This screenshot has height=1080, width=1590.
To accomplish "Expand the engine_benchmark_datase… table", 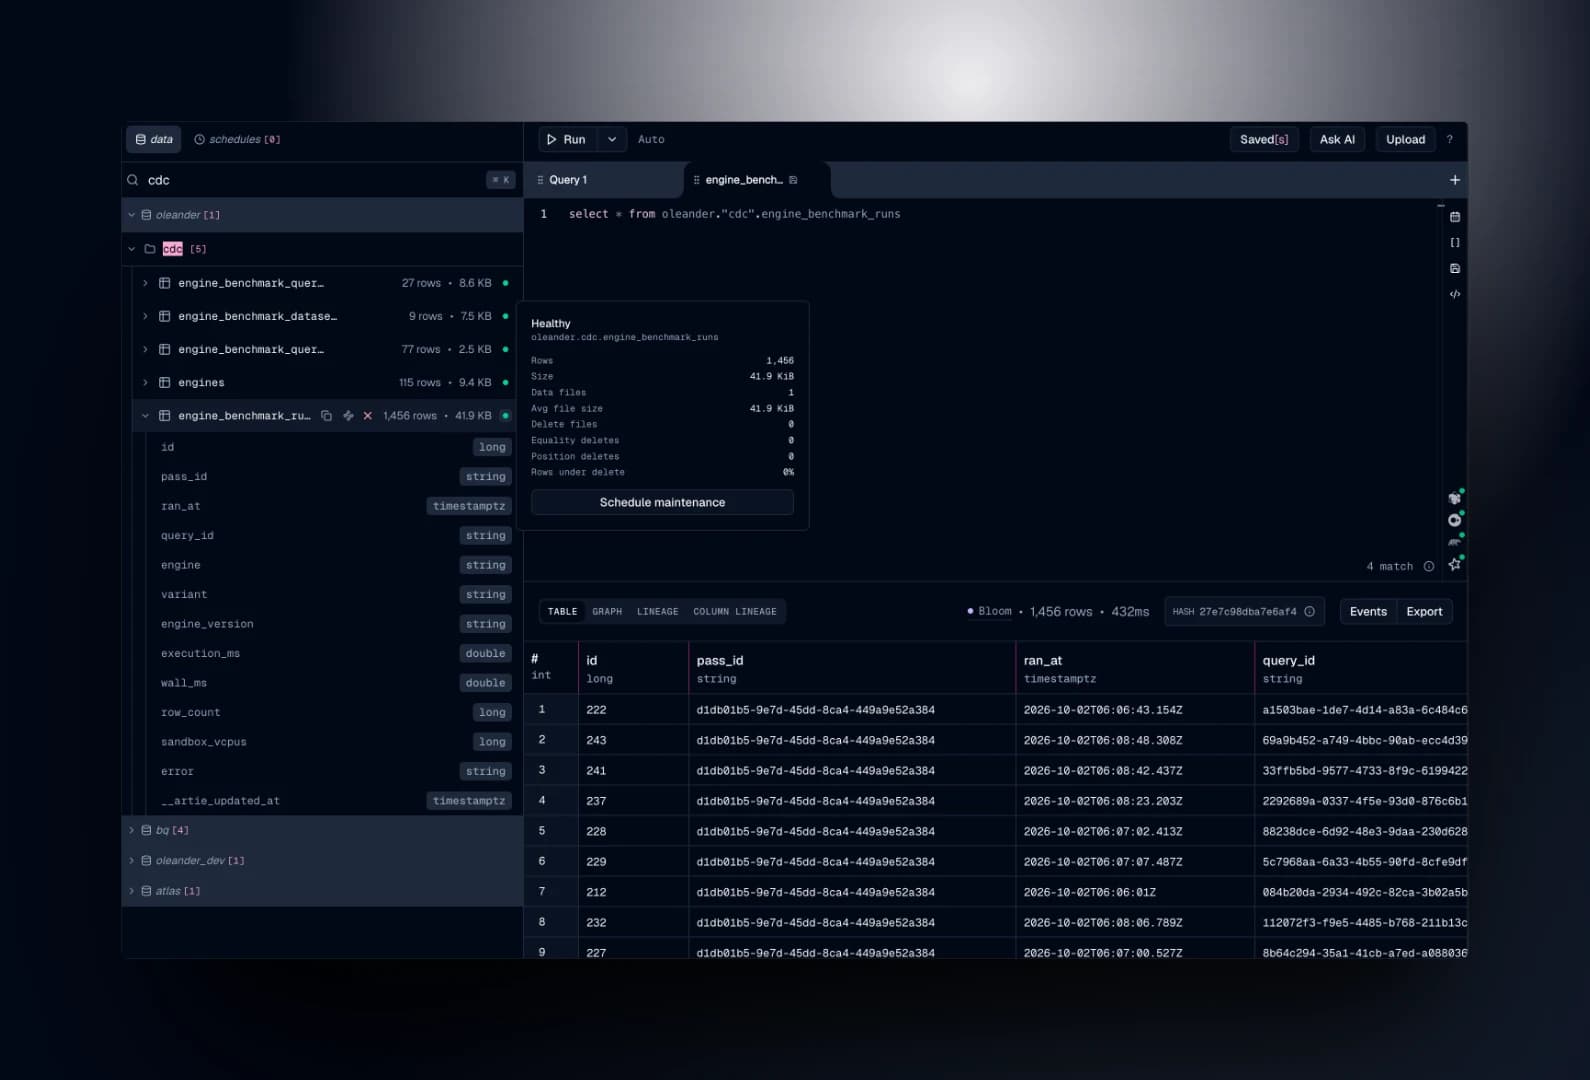I will pos(145,316).
